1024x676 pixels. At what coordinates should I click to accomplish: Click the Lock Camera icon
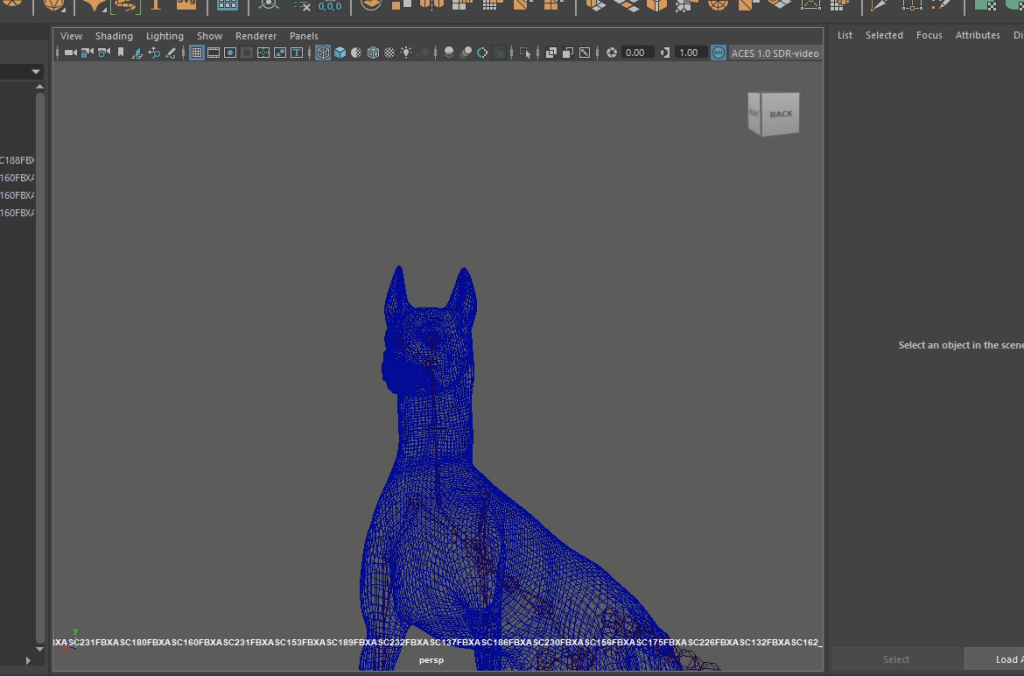click(x=87, y=53)
